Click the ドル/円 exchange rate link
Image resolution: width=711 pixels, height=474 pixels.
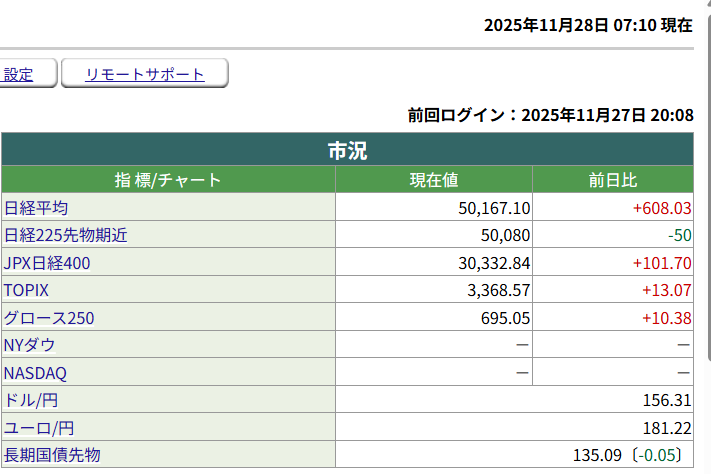pyautogui.click(x=31, y=400)
